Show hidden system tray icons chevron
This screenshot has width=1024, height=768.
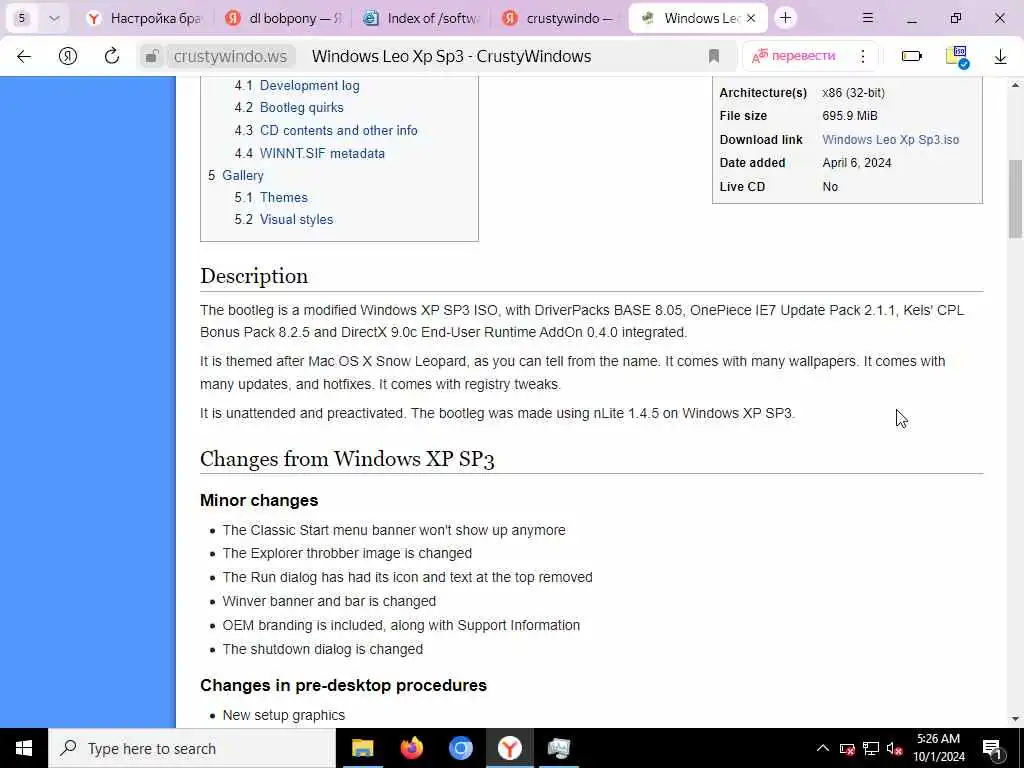click(x=823, y=748)
